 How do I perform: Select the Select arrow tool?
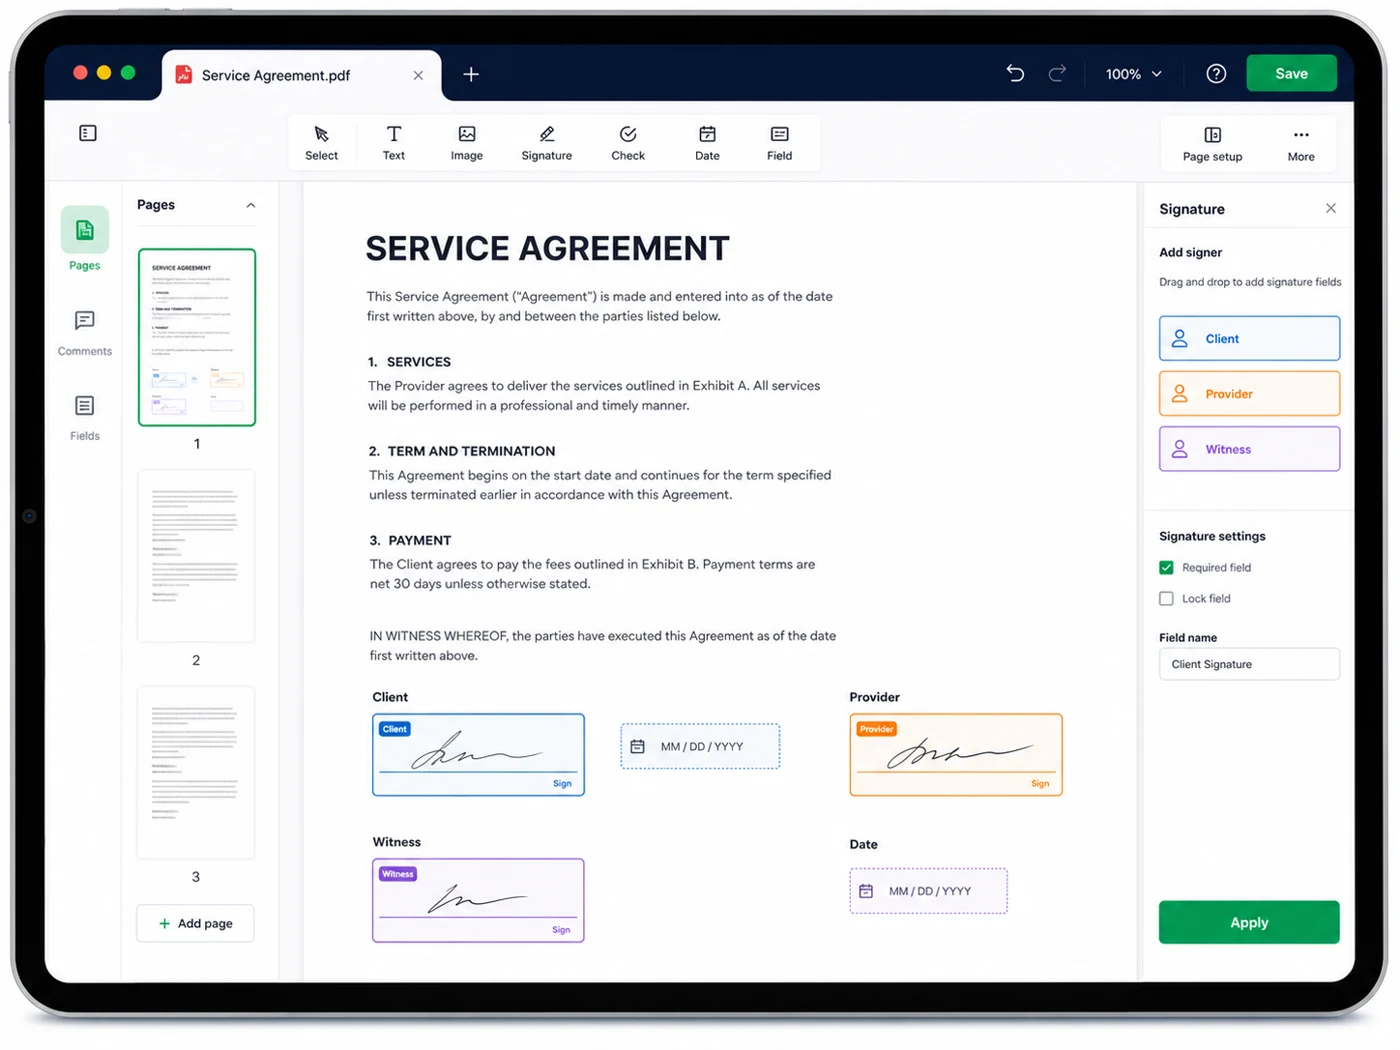[321, 143]
